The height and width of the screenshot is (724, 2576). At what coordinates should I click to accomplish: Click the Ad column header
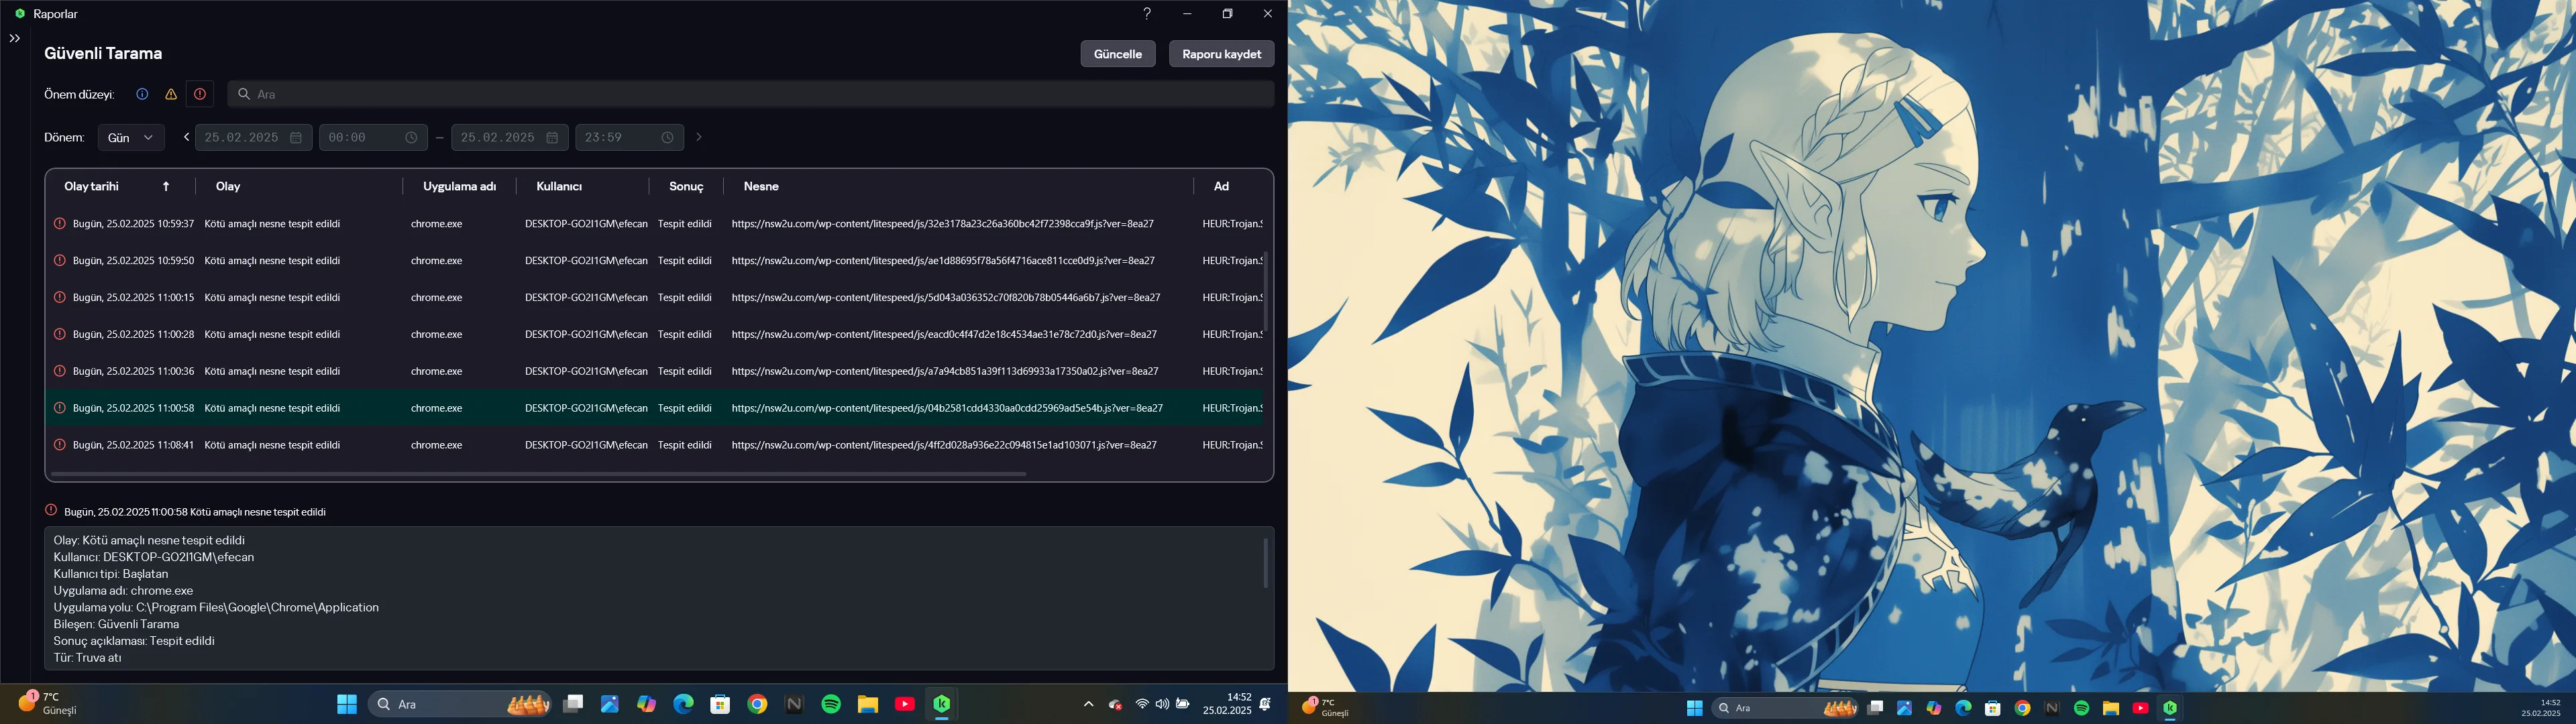1221,186
